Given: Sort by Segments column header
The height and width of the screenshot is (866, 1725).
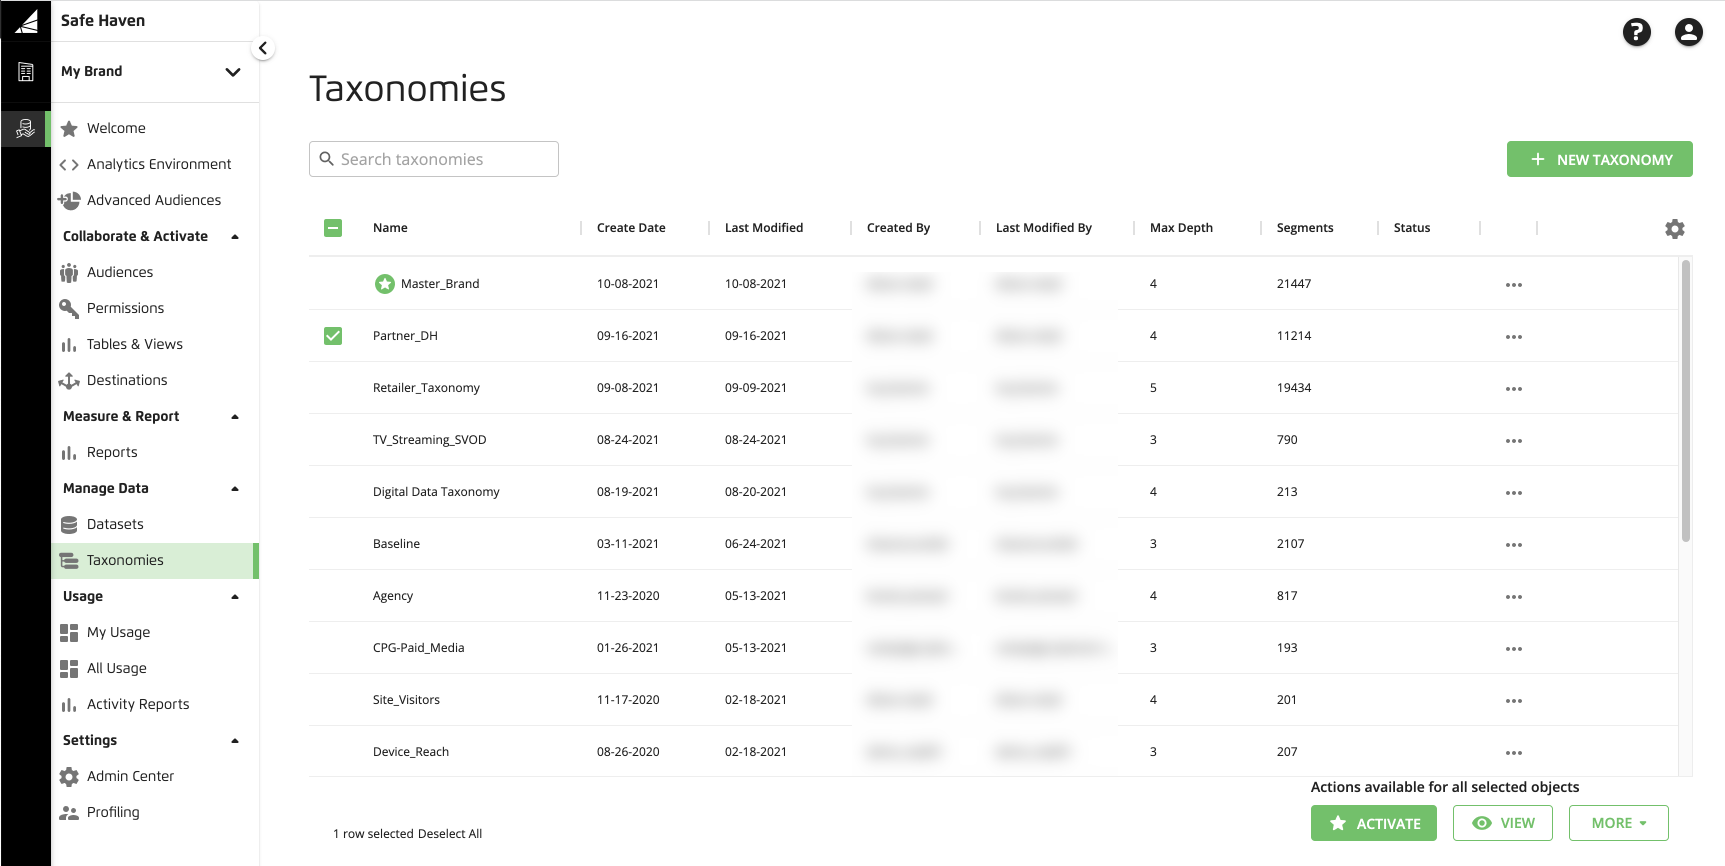Looking at the screenshot, I should click(1304, 228).
